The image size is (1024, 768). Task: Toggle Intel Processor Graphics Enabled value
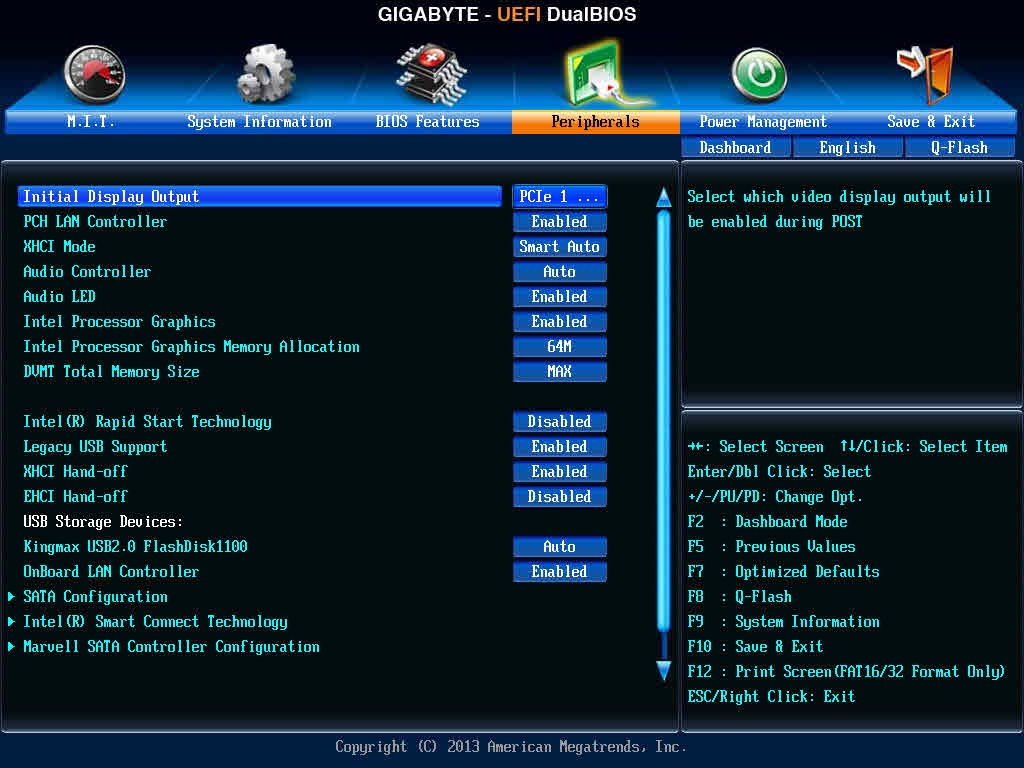click(560, 322)
